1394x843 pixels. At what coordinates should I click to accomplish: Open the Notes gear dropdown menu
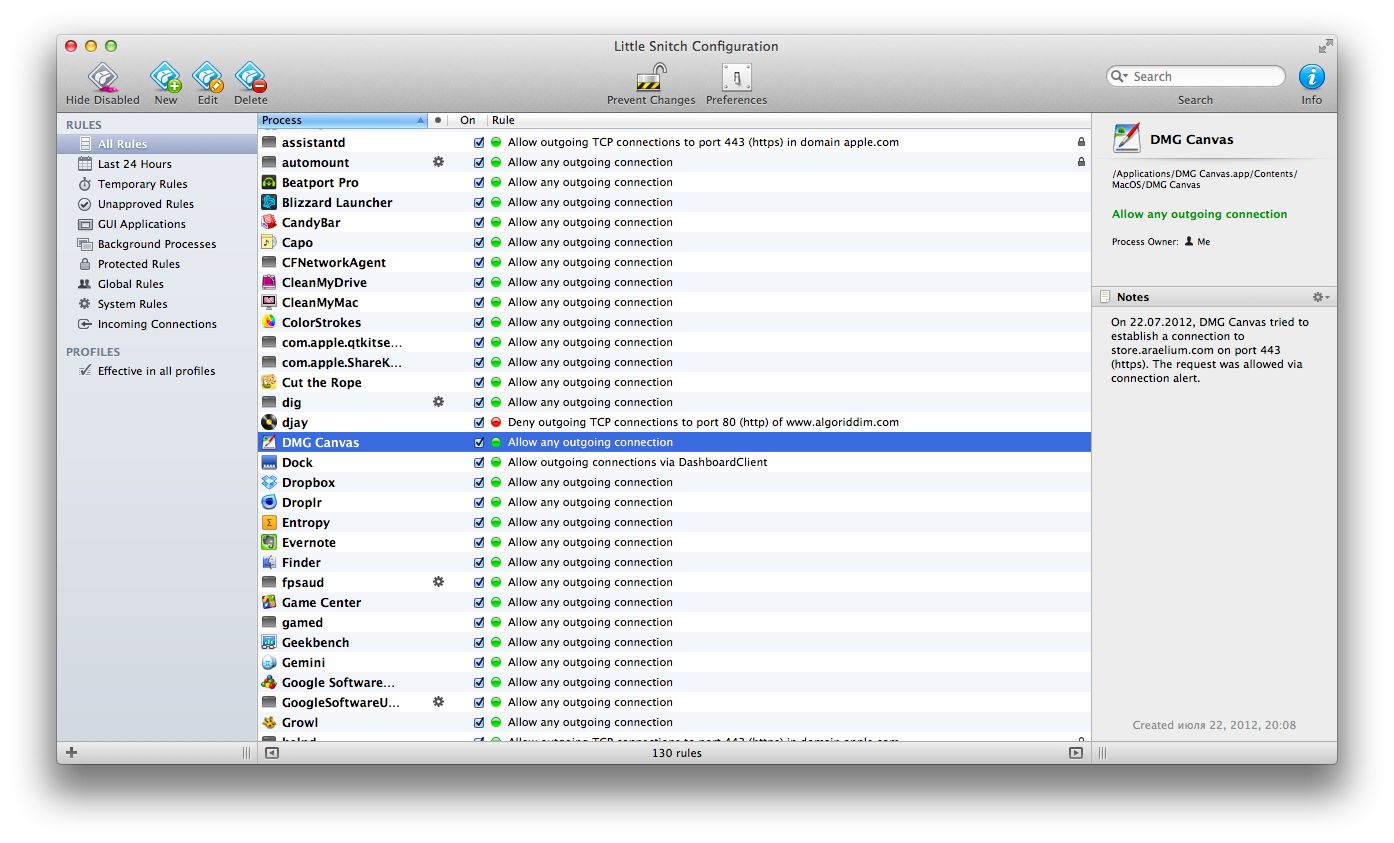(1320, 297)
